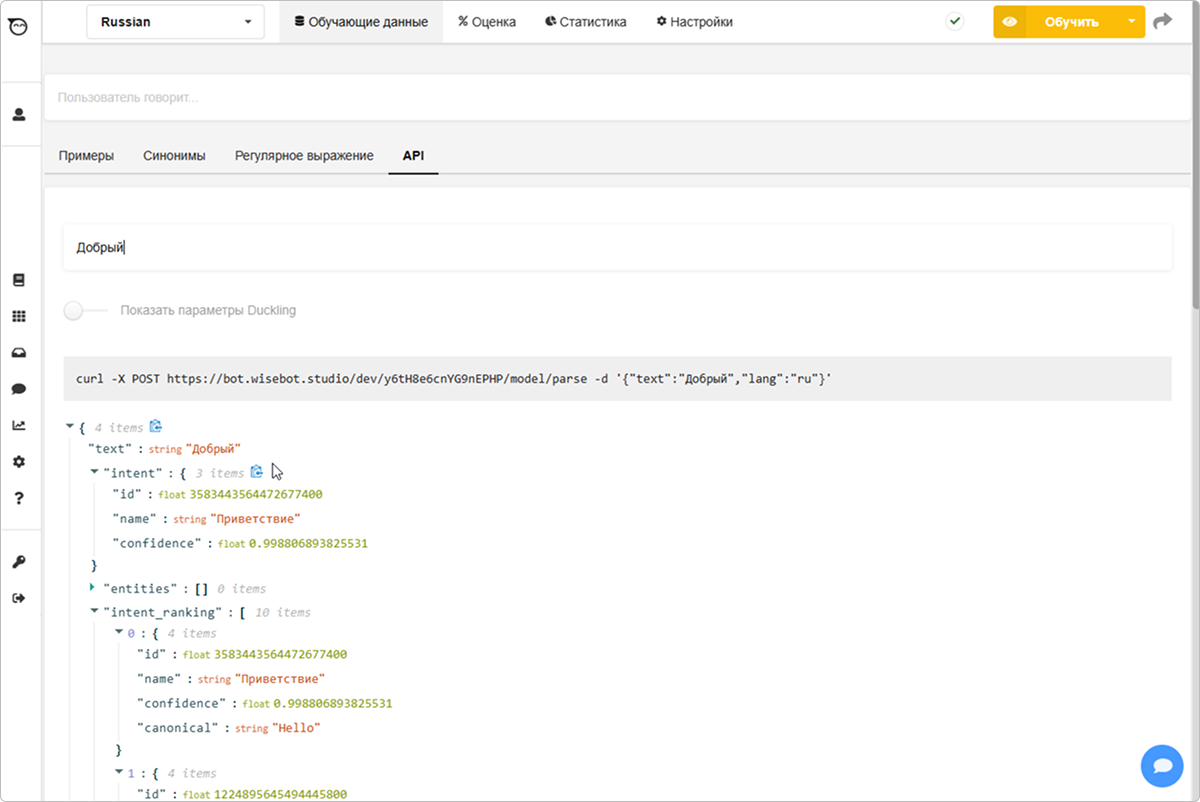Open the inbox tray icon in sidebar

pyautogui.click(x=18, y=353)
